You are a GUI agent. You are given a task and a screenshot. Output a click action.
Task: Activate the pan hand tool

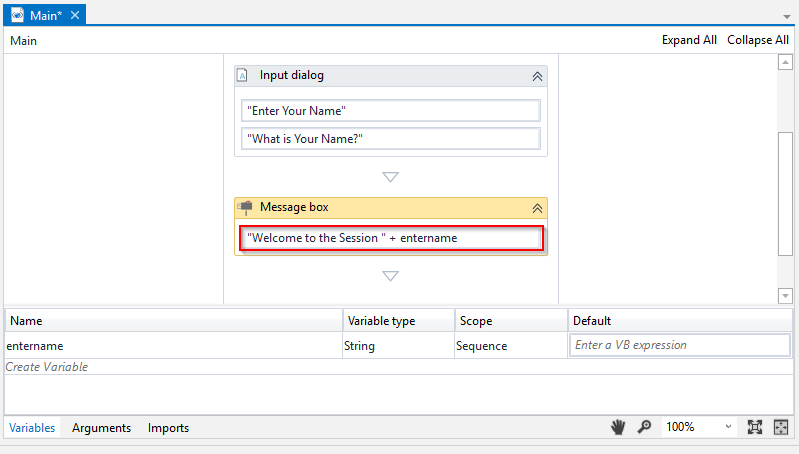(618, 426)
